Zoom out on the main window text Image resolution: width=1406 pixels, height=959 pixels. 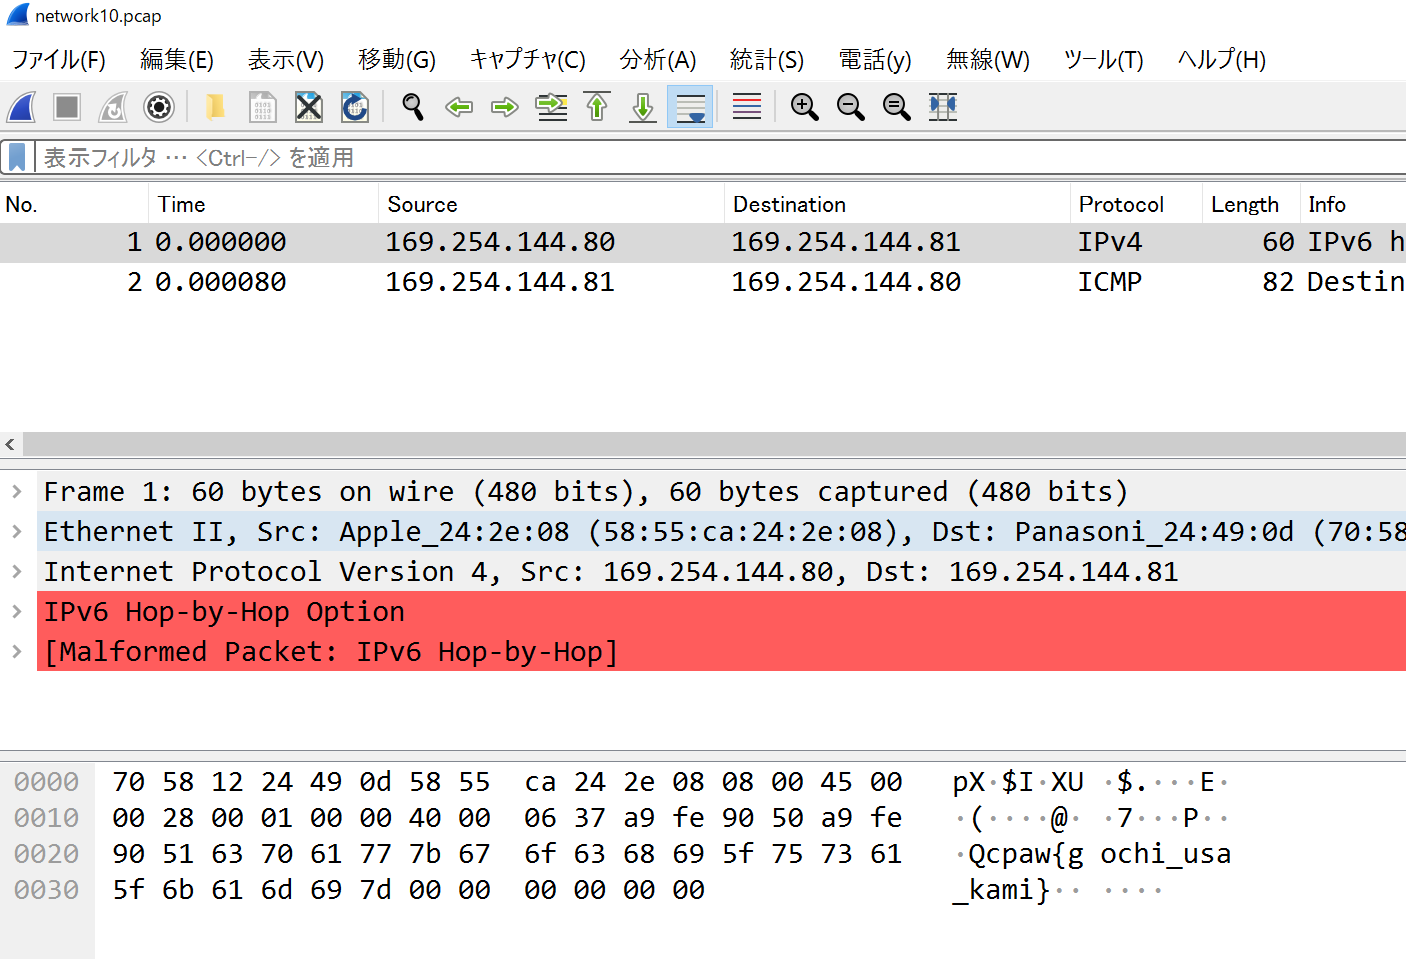[x=850, y=107]
